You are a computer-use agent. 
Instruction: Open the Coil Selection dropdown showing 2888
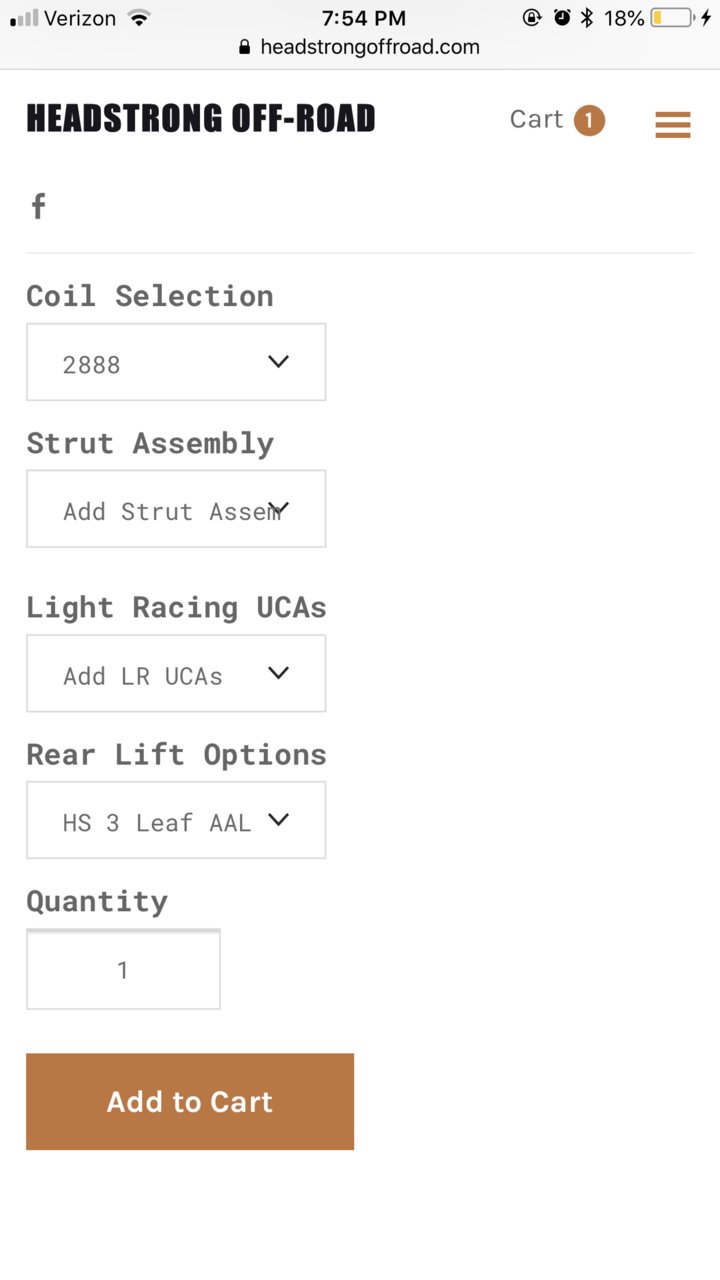[176, 362]
